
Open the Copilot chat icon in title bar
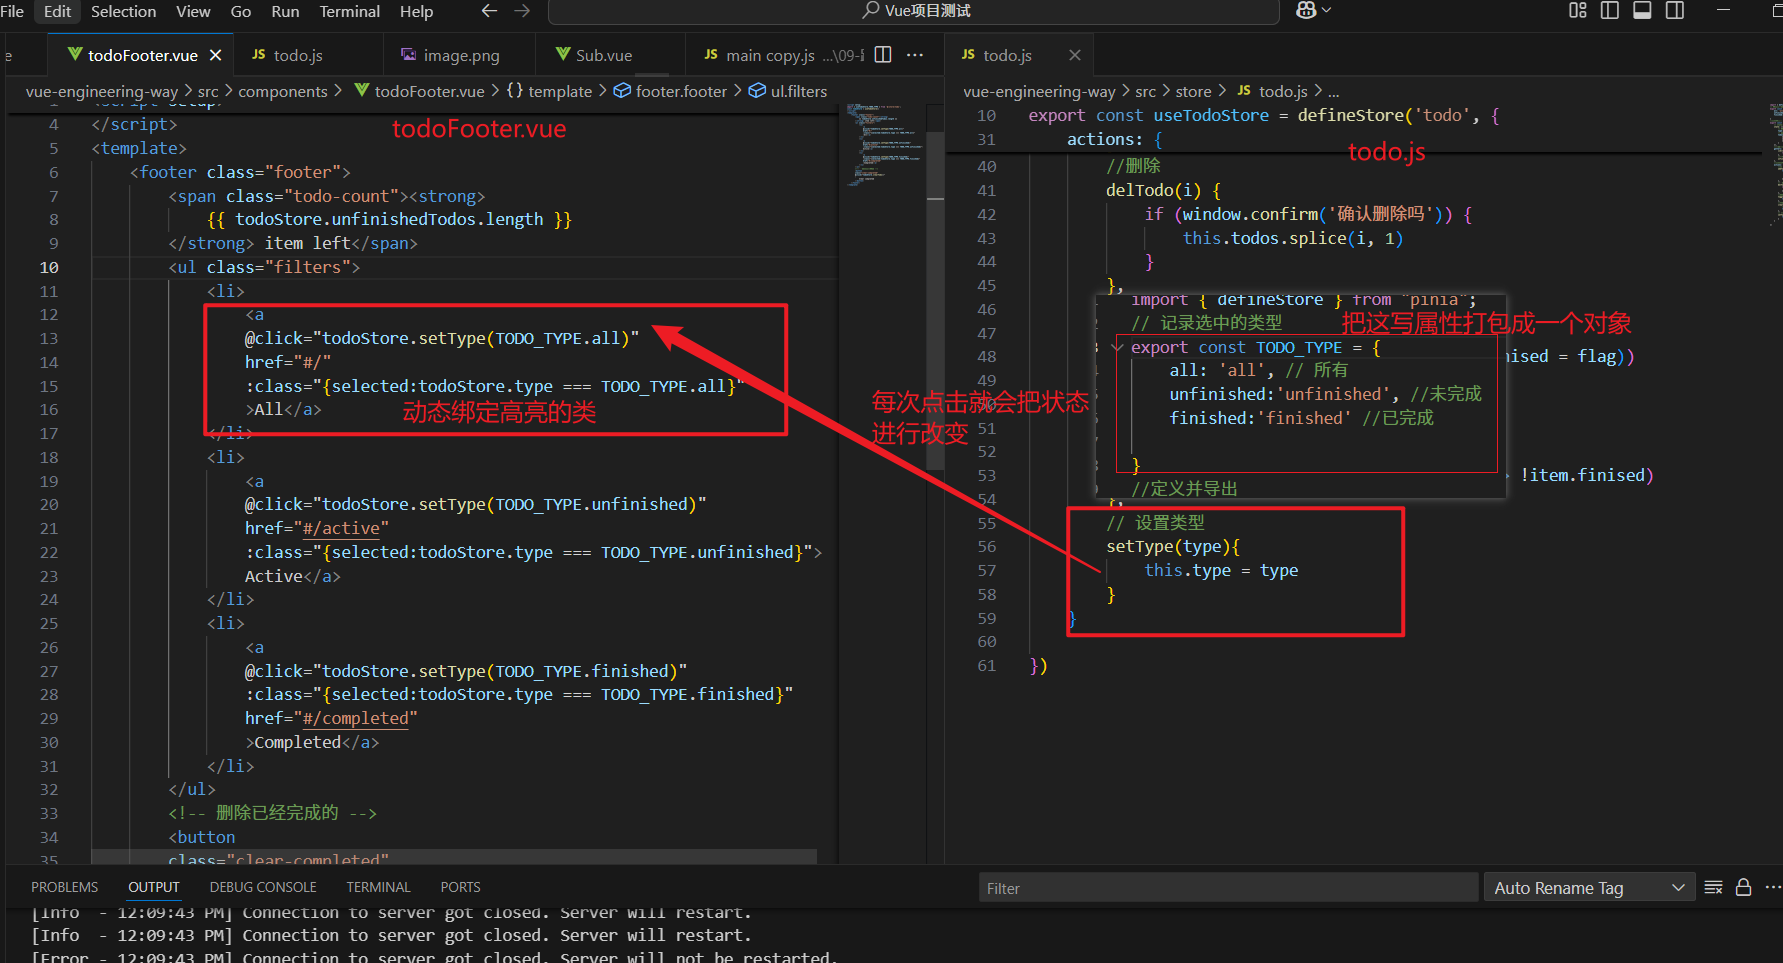click(x=1306, y=10)
